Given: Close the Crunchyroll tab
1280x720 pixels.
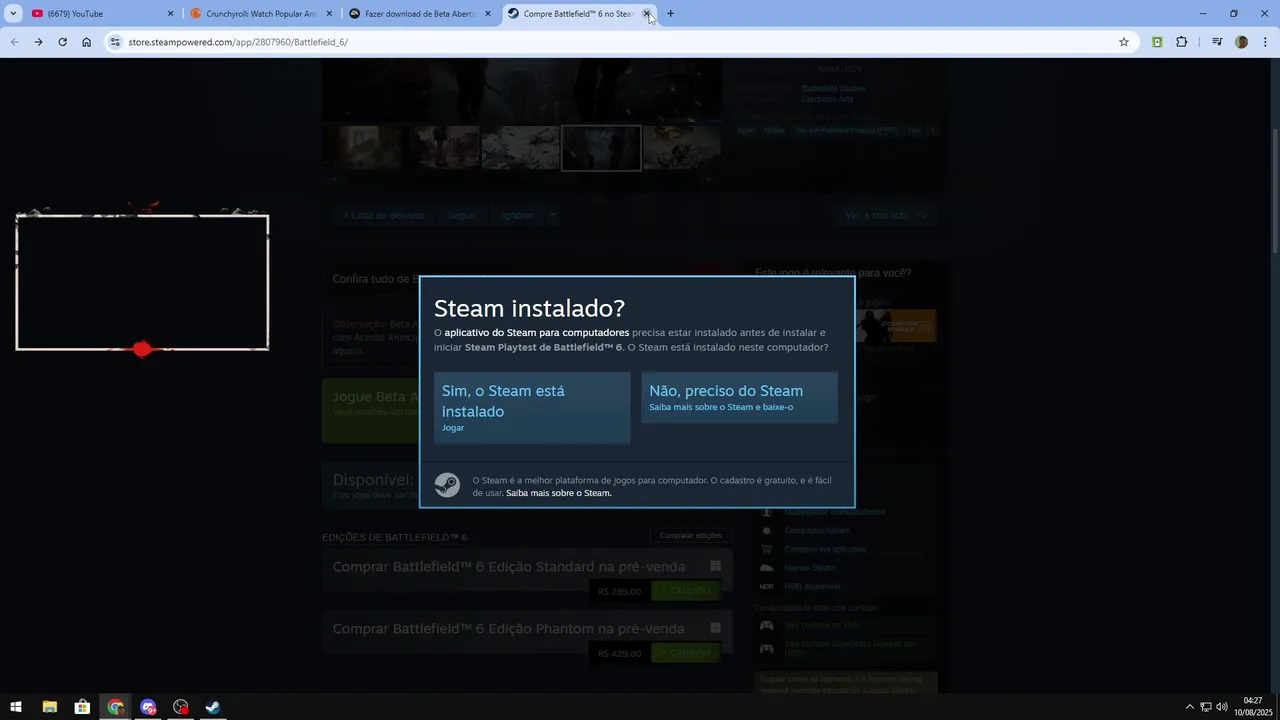Looking at the screenshot, I should click(x=329, y=14).
